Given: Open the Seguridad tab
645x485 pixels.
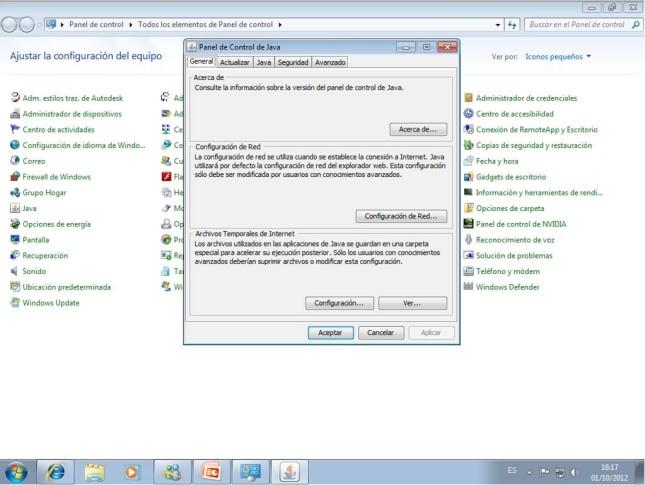Looking at the screenshot, I should click(293, 63).
